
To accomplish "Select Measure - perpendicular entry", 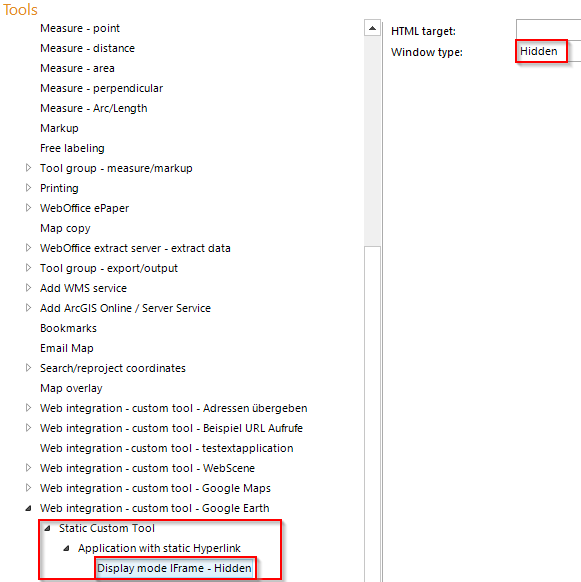I will coord(101,88).
